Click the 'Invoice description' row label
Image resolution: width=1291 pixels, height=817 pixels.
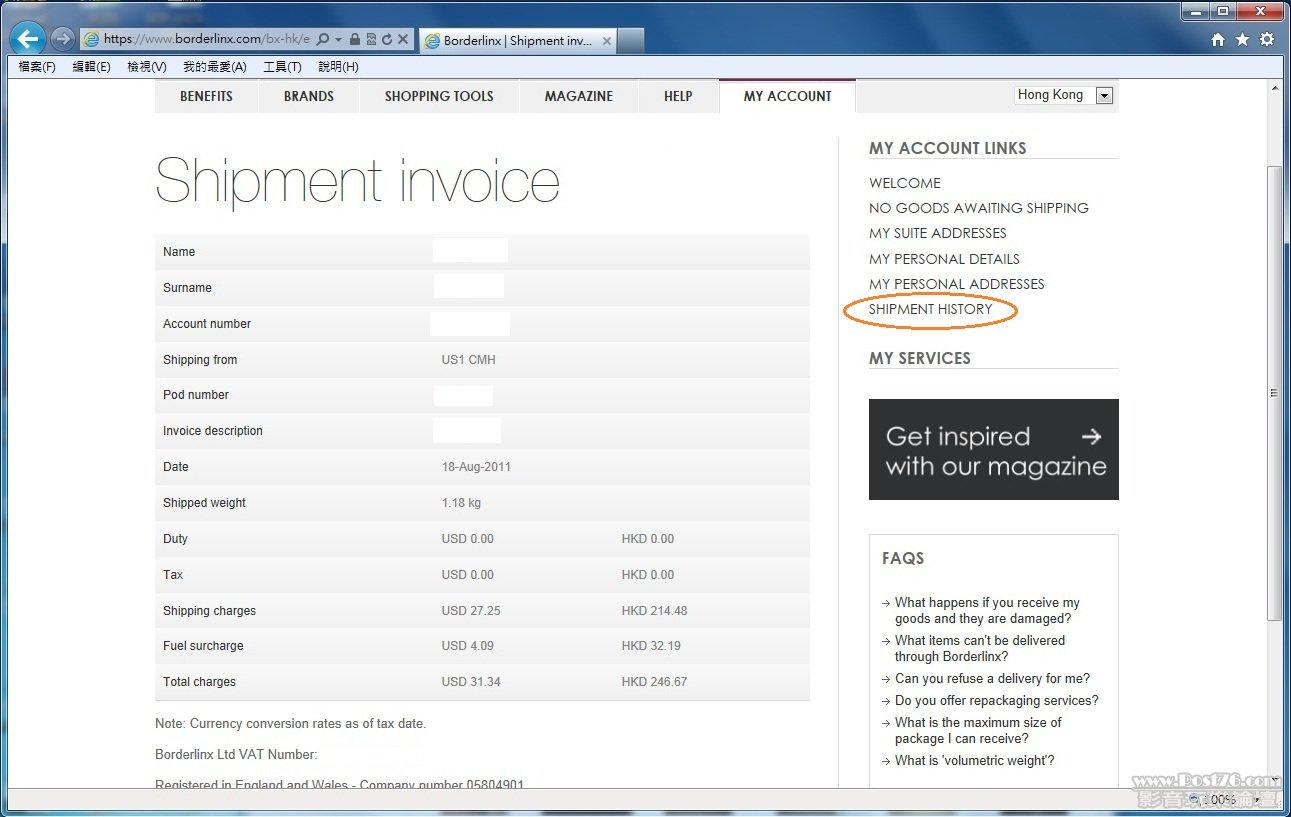pyautogui.click(x=213, y=431)
